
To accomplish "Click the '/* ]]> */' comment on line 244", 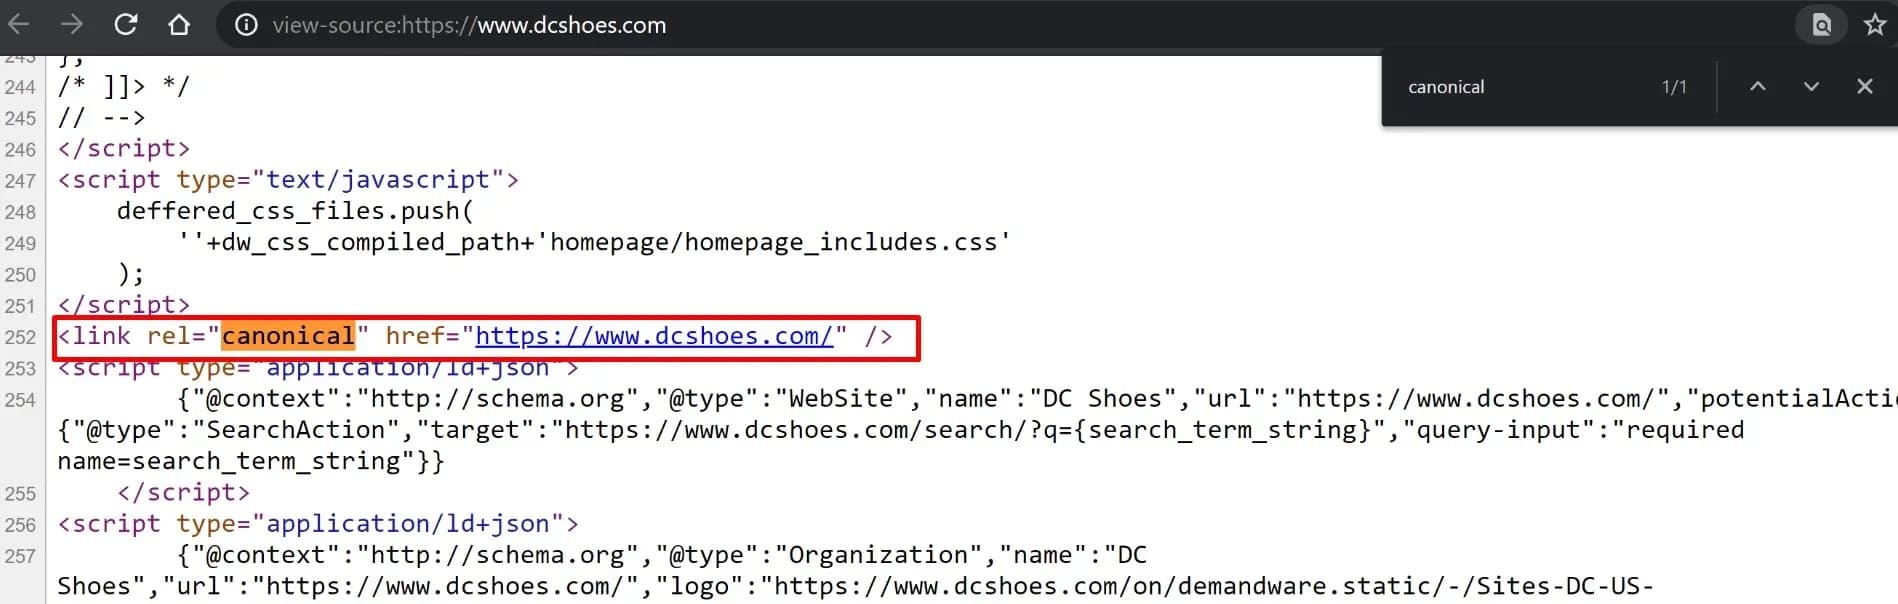I will pos(123,86).
